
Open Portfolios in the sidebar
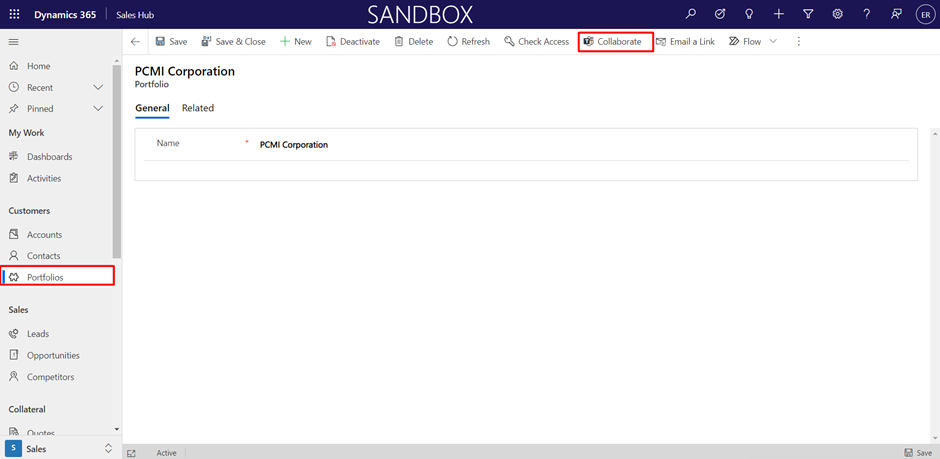(58, 277)
